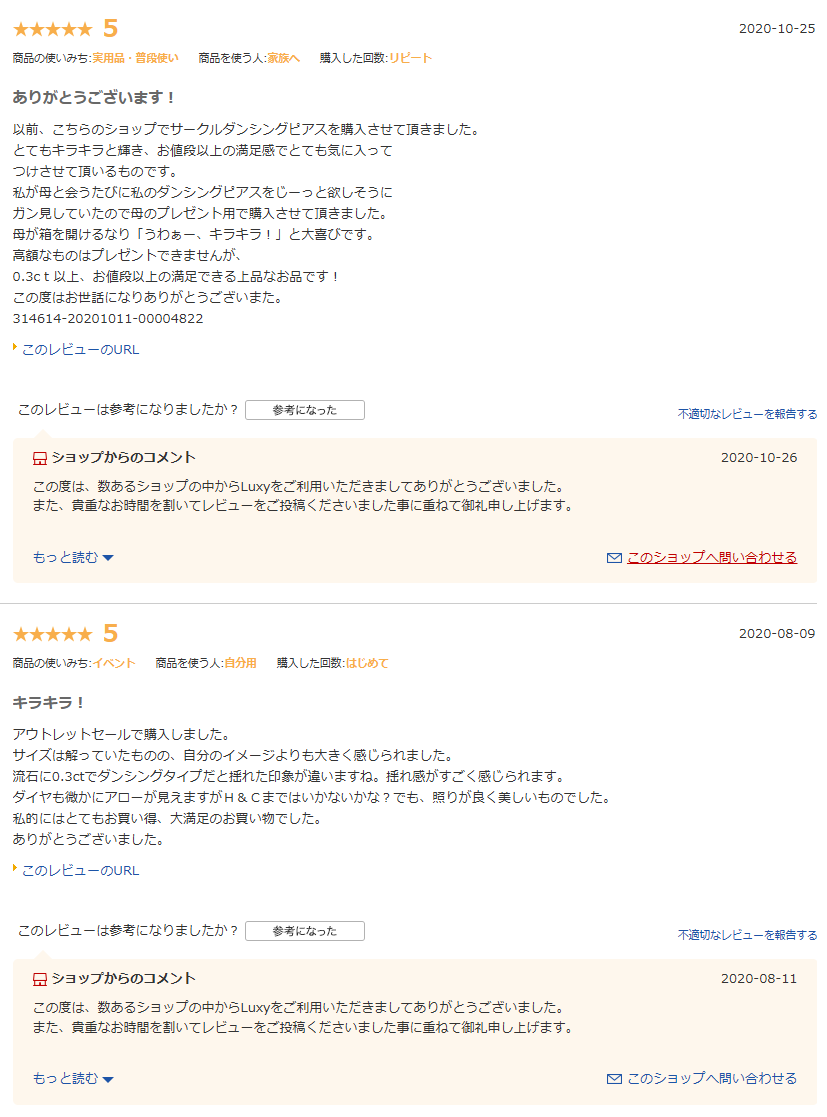Mark the first review as 参考になった
827x1117 pixels.
coord(305,410)
